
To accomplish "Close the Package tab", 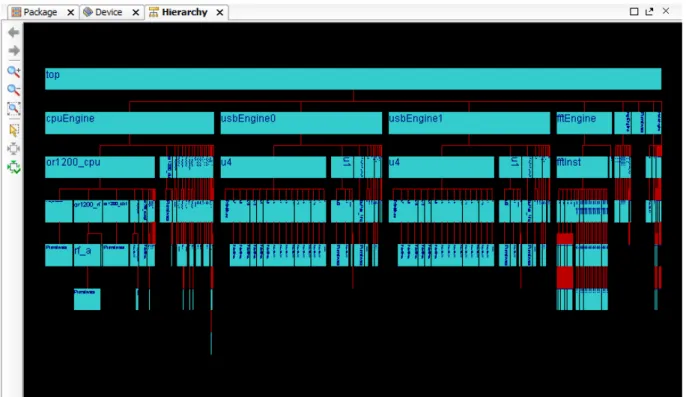I will pos(70,13).
